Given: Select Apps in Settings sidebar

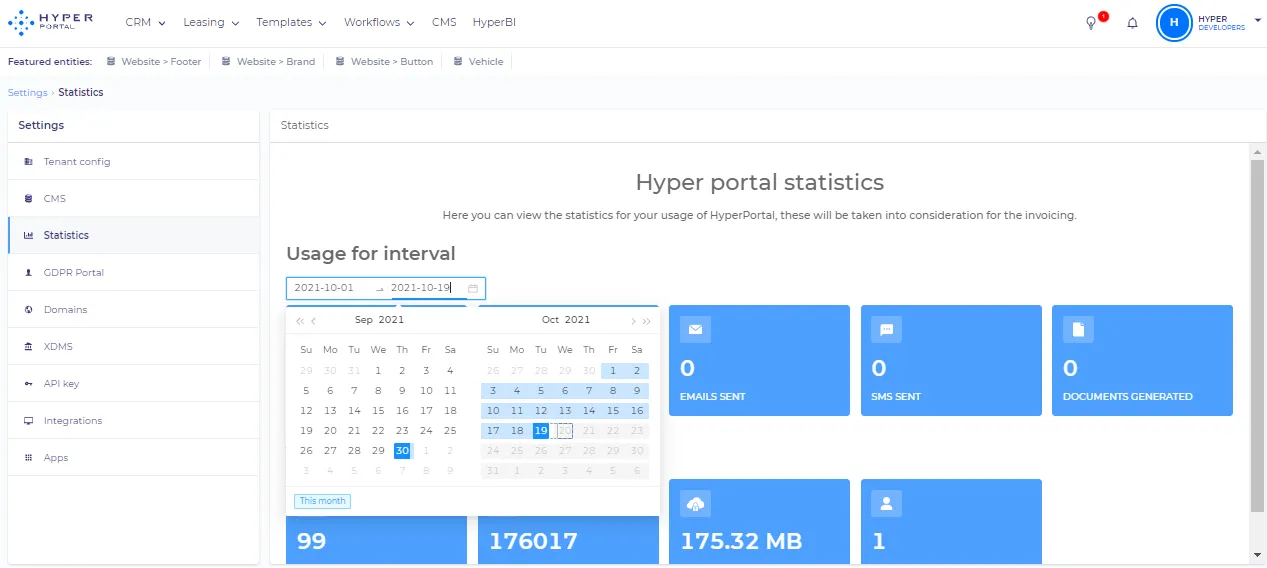Looking at the screenshot, I should click(133, 458).
